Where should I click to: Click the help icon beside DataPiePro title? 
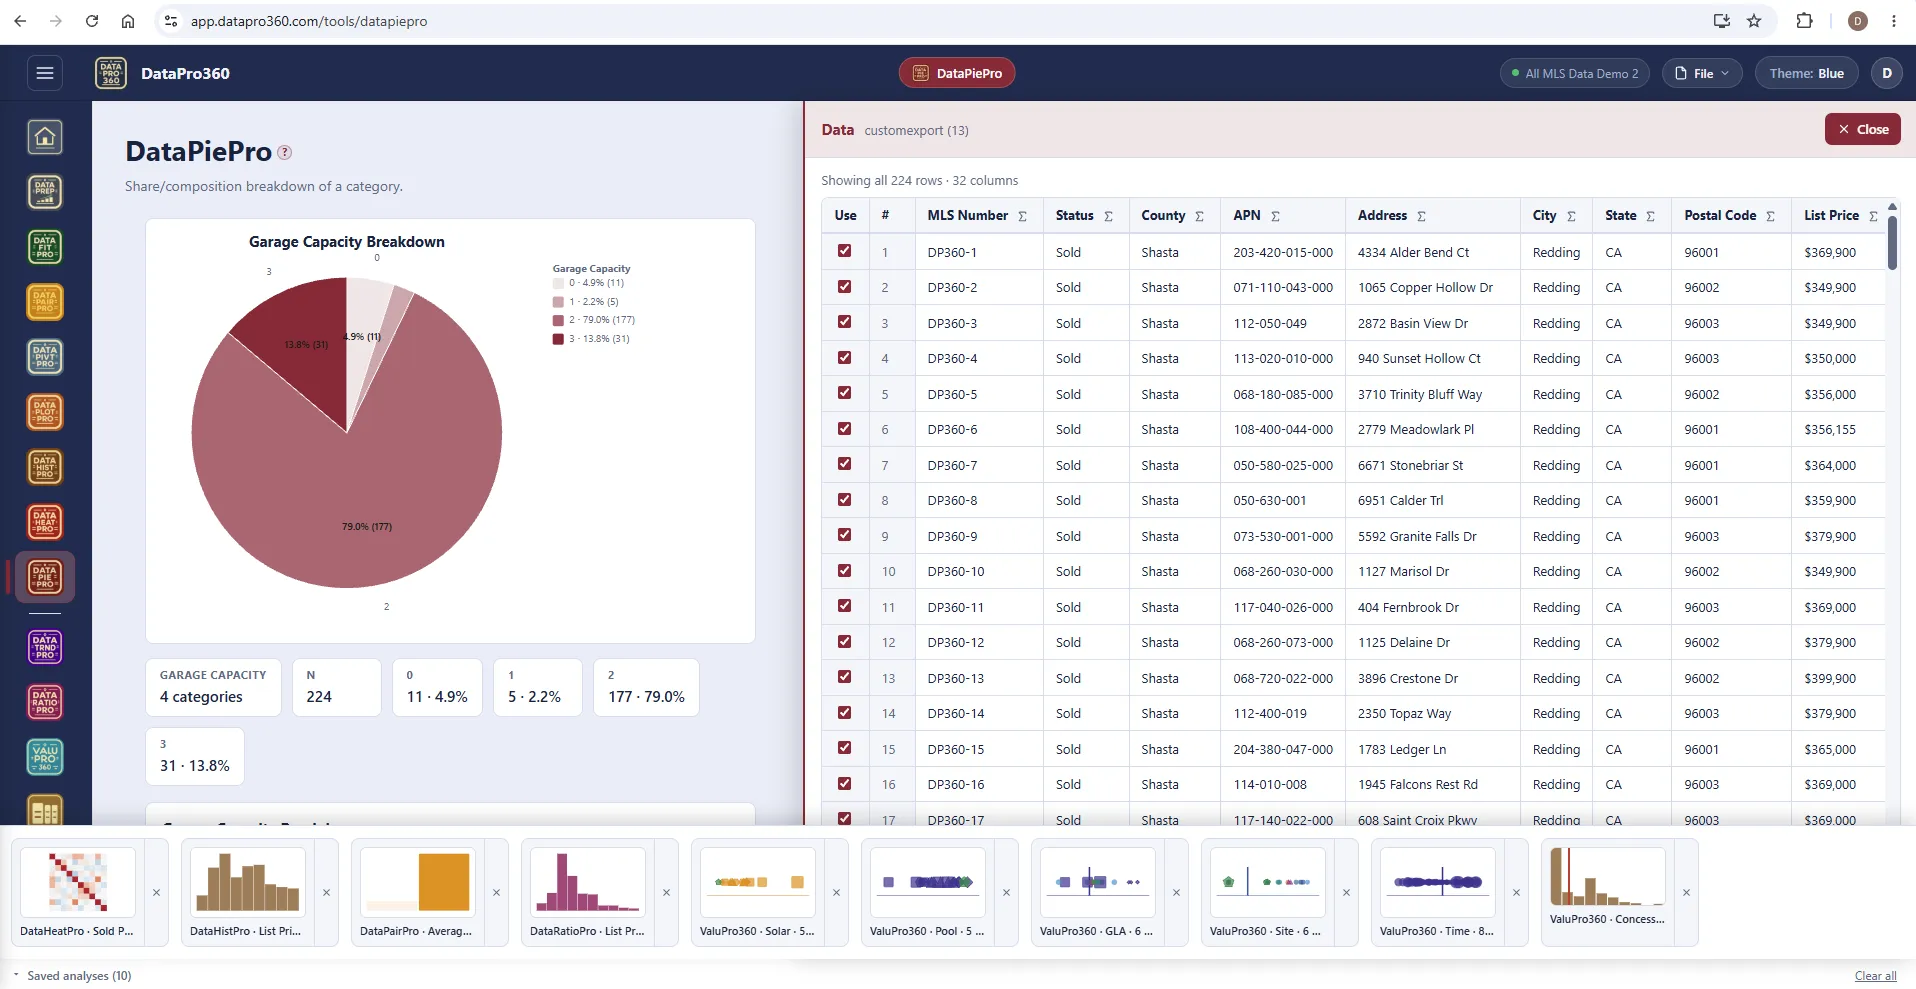285,153
